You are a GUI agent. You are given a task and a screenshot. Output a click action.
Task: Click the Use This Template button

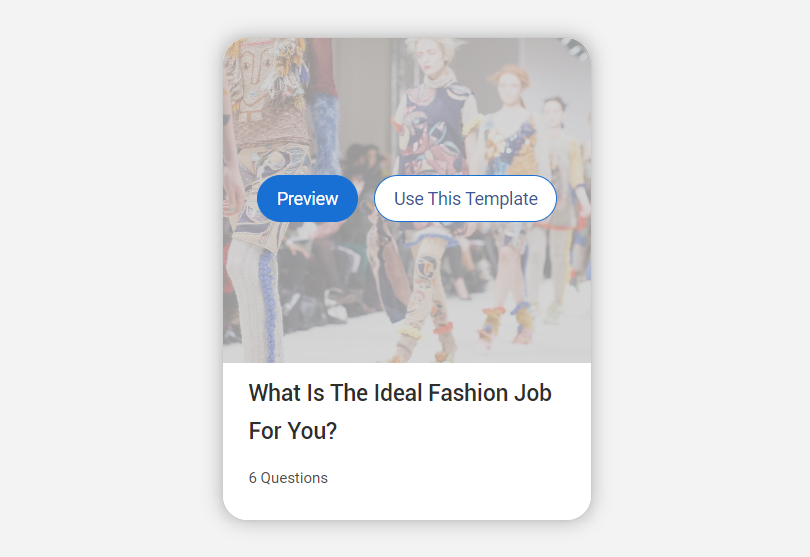tap(465, 198)
